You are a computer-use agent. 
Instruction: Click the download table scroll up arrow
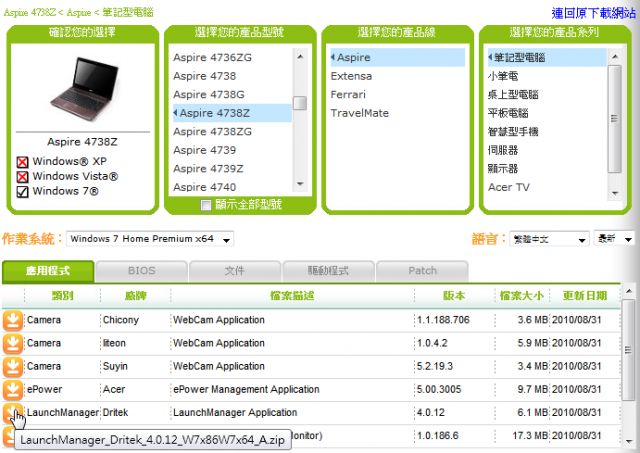pyautogui.click(x=629, y=291)
